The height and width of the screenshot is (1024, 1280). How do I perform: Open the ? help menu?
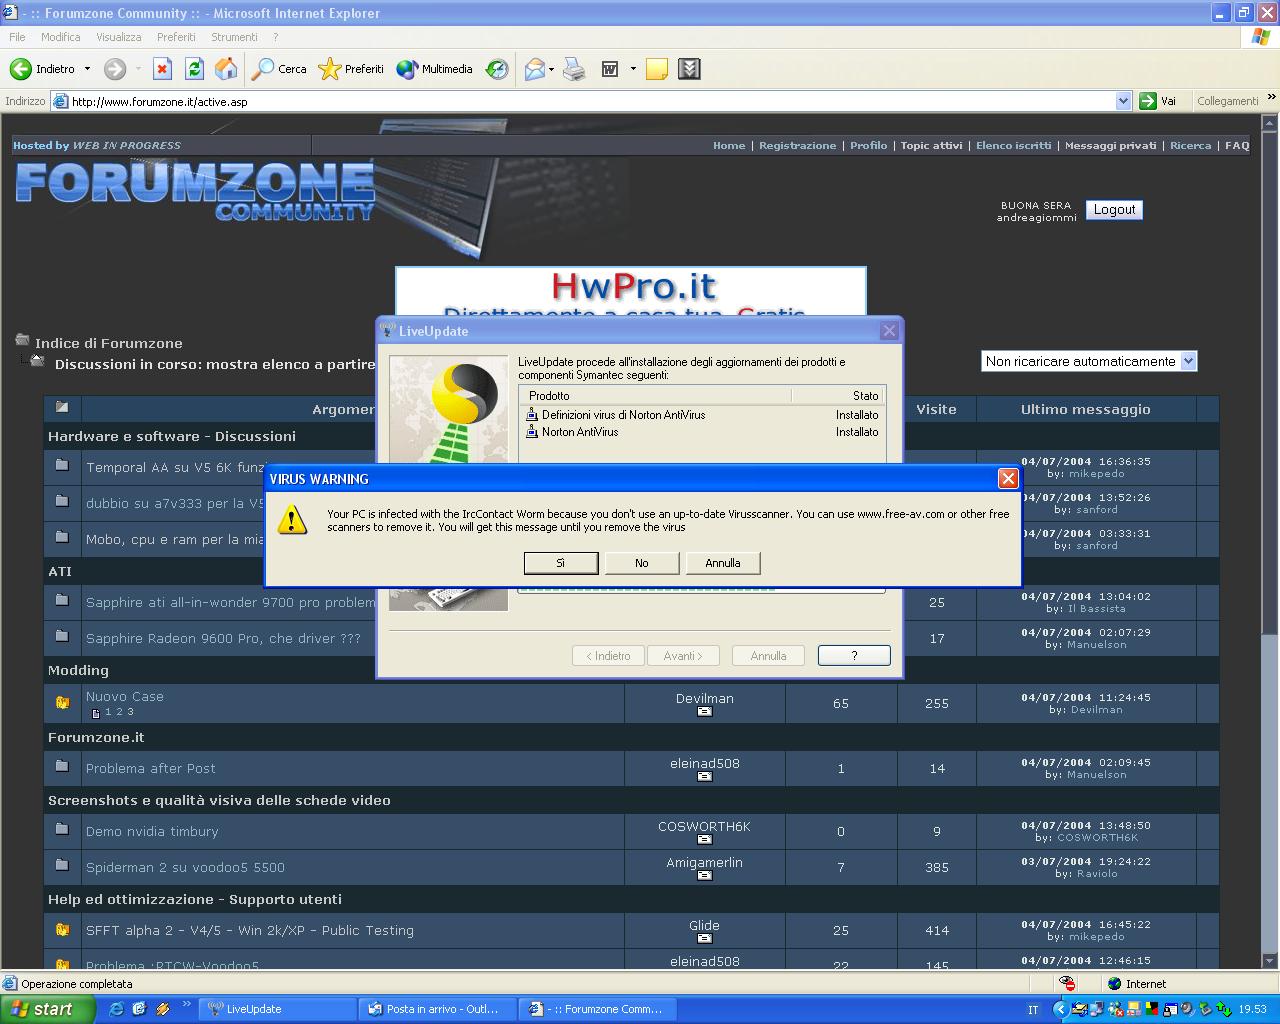tap(275, 37)
